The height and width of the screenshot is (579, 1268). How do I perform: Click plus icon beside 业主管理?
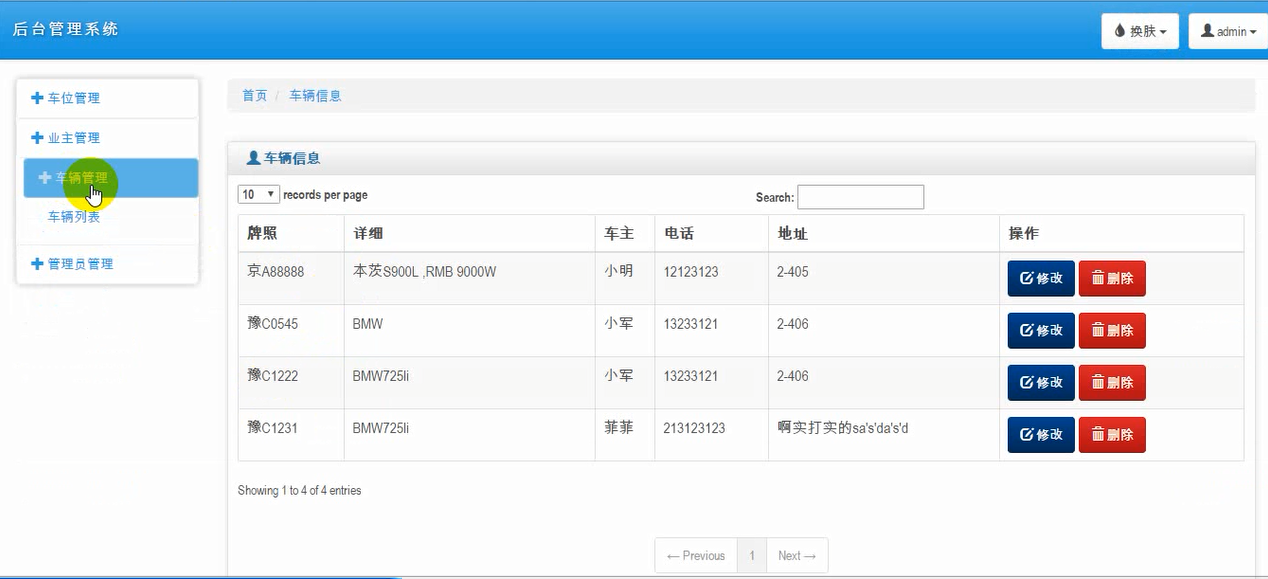click(x=37, y=138)
